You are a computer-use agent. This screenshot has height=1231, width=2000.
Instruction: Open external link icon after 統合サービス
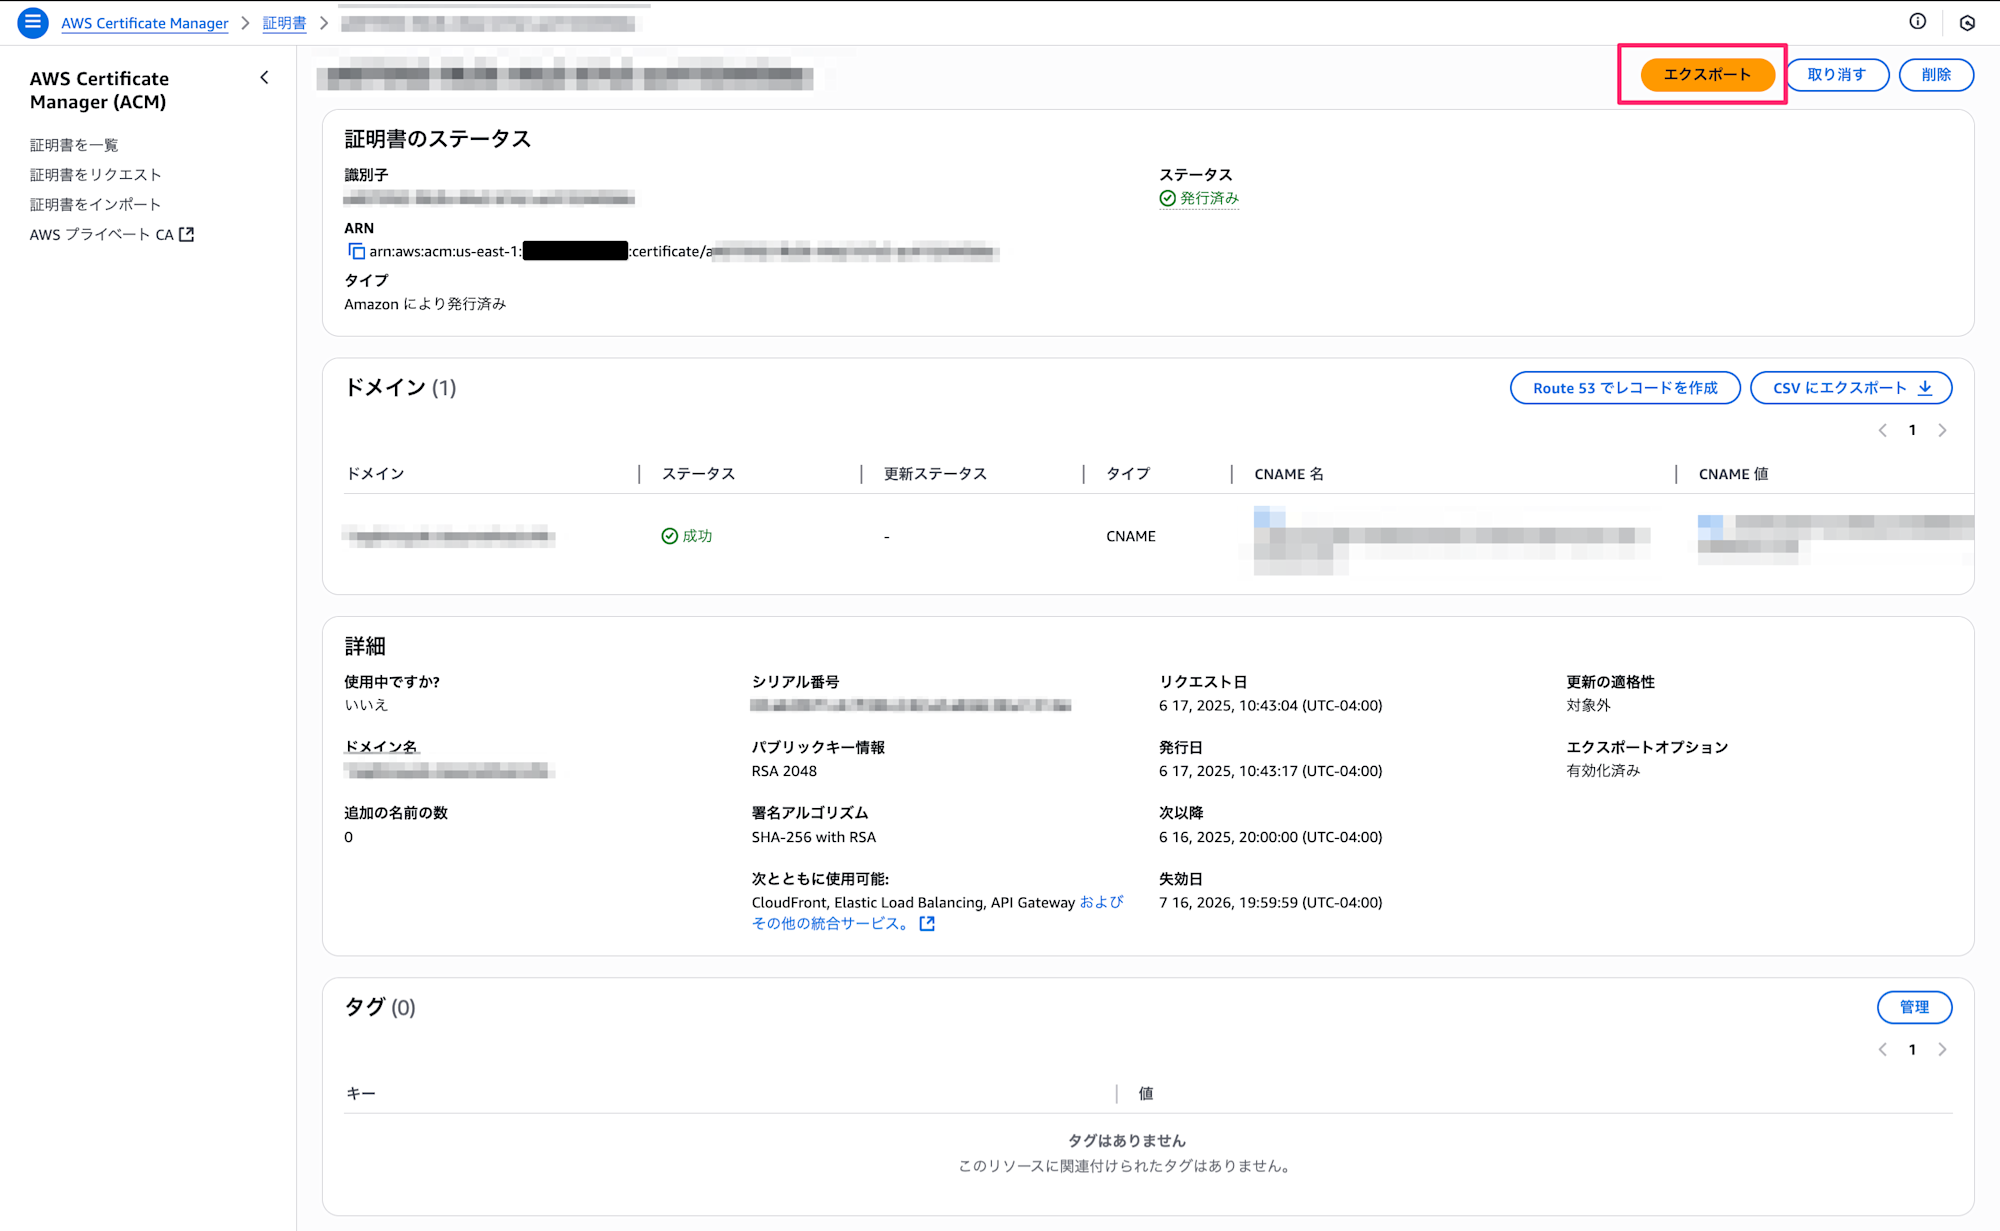tap(927, 923)
